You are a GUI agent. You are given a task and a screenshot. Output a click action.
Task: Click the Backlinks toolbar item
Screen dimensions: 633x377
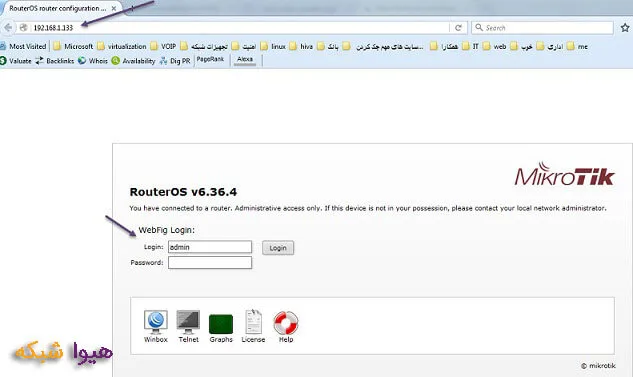pyautogui.click(x=54, y=61)
